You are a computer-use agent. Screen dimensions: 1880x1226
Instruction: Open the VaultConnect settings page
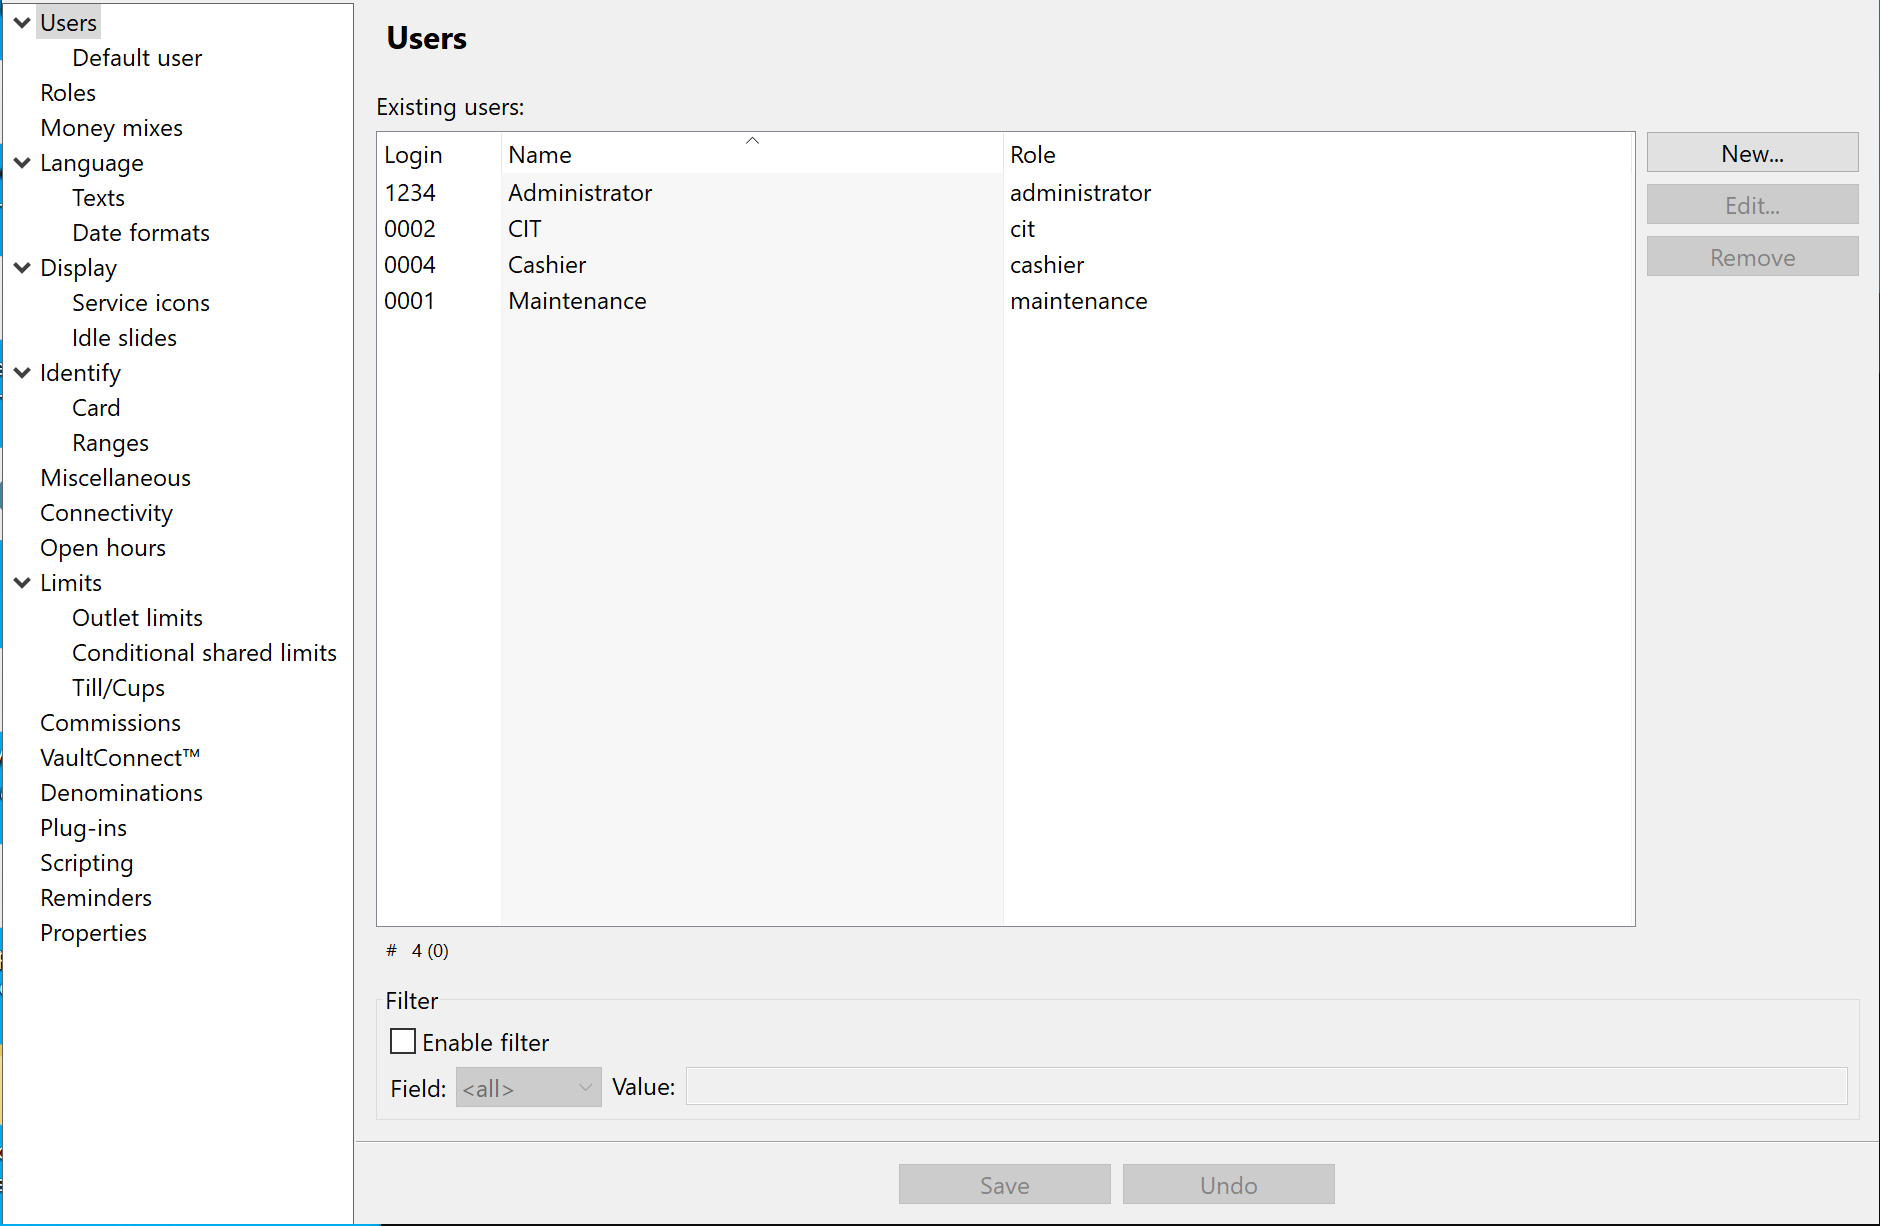tap(119, 757)
